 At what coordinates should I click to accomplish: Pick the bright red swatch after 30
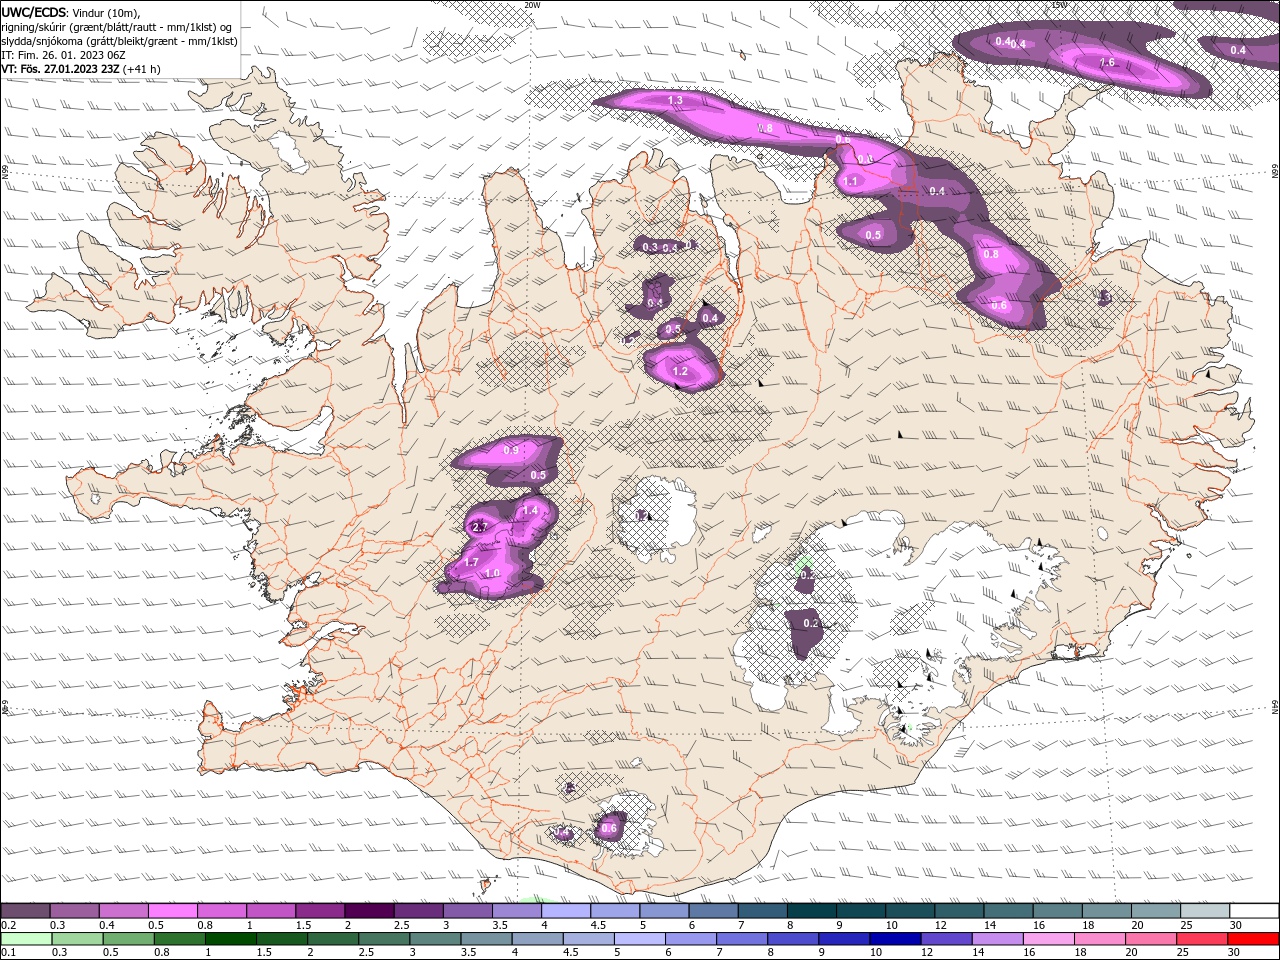click(1254, 939)
